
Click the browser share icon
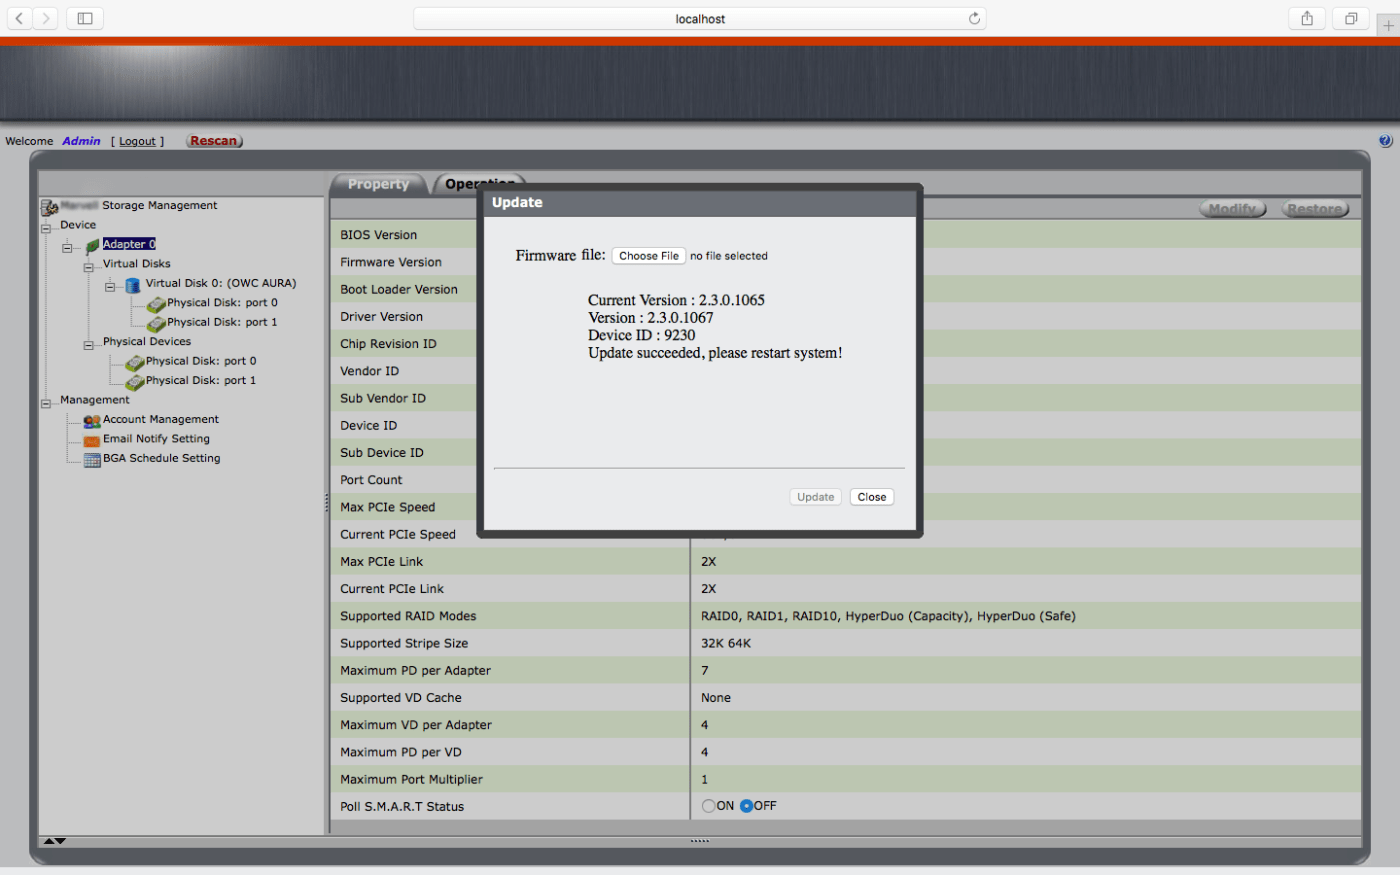(1306, 19)
